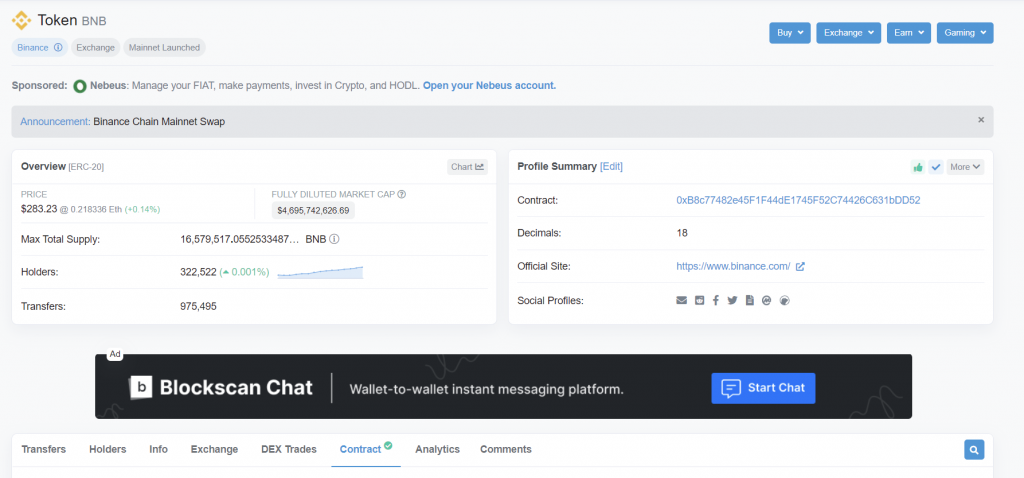Open the Reddit social profile icon

pyautogui.click(x=699, y=300)
